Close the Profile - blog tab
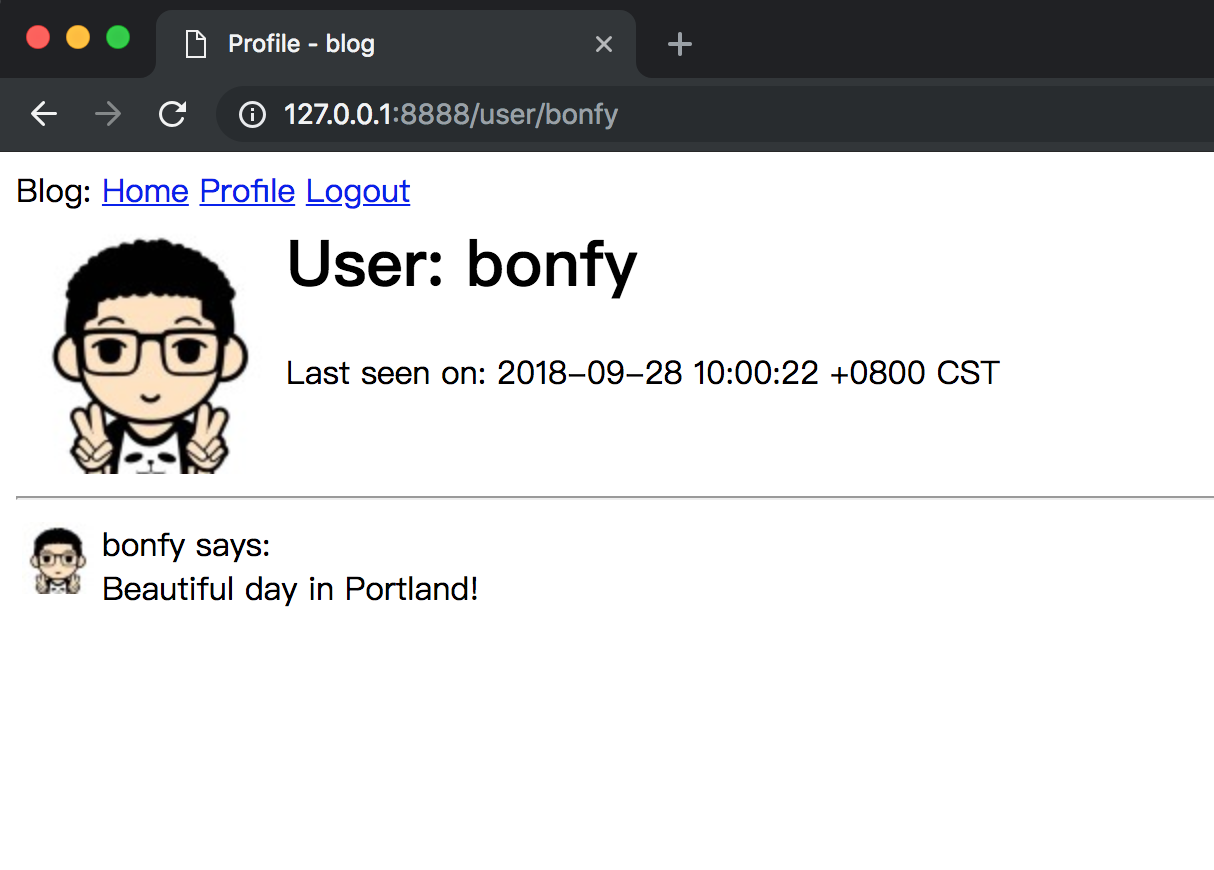This screenshot has height=870, width=1214. (x=603, y=44)
